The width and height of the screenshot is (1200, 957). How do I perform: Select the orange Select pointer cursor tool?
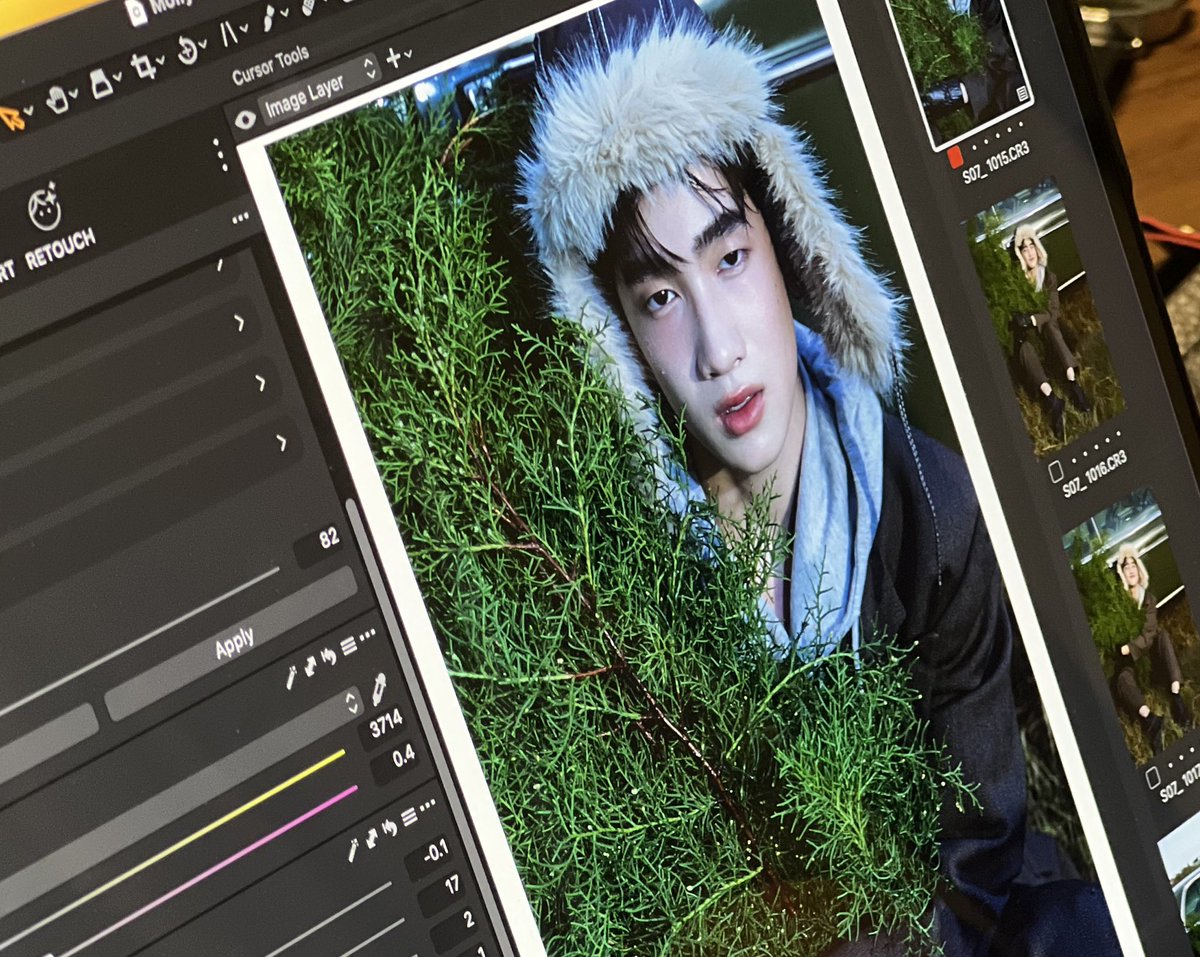click(x=12, y=118)
